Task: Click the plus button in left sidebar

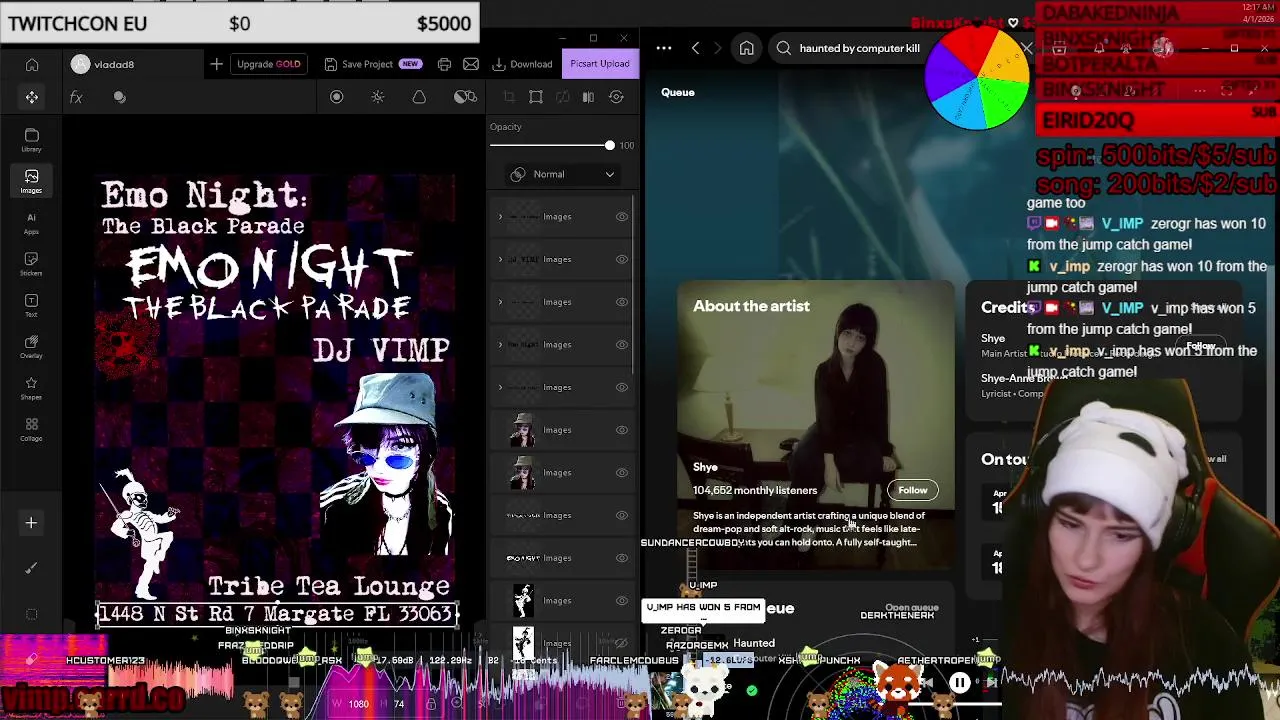Action: click(x=31, y=522)
